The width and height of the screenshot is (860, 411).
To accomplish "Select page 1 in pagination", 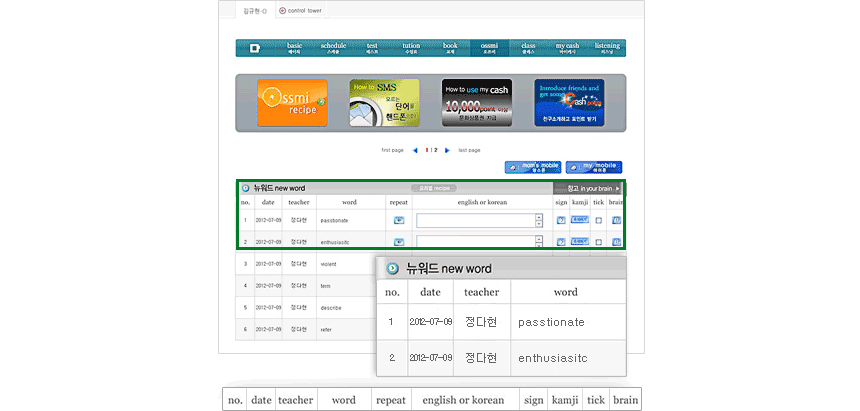I will point(427,150).
